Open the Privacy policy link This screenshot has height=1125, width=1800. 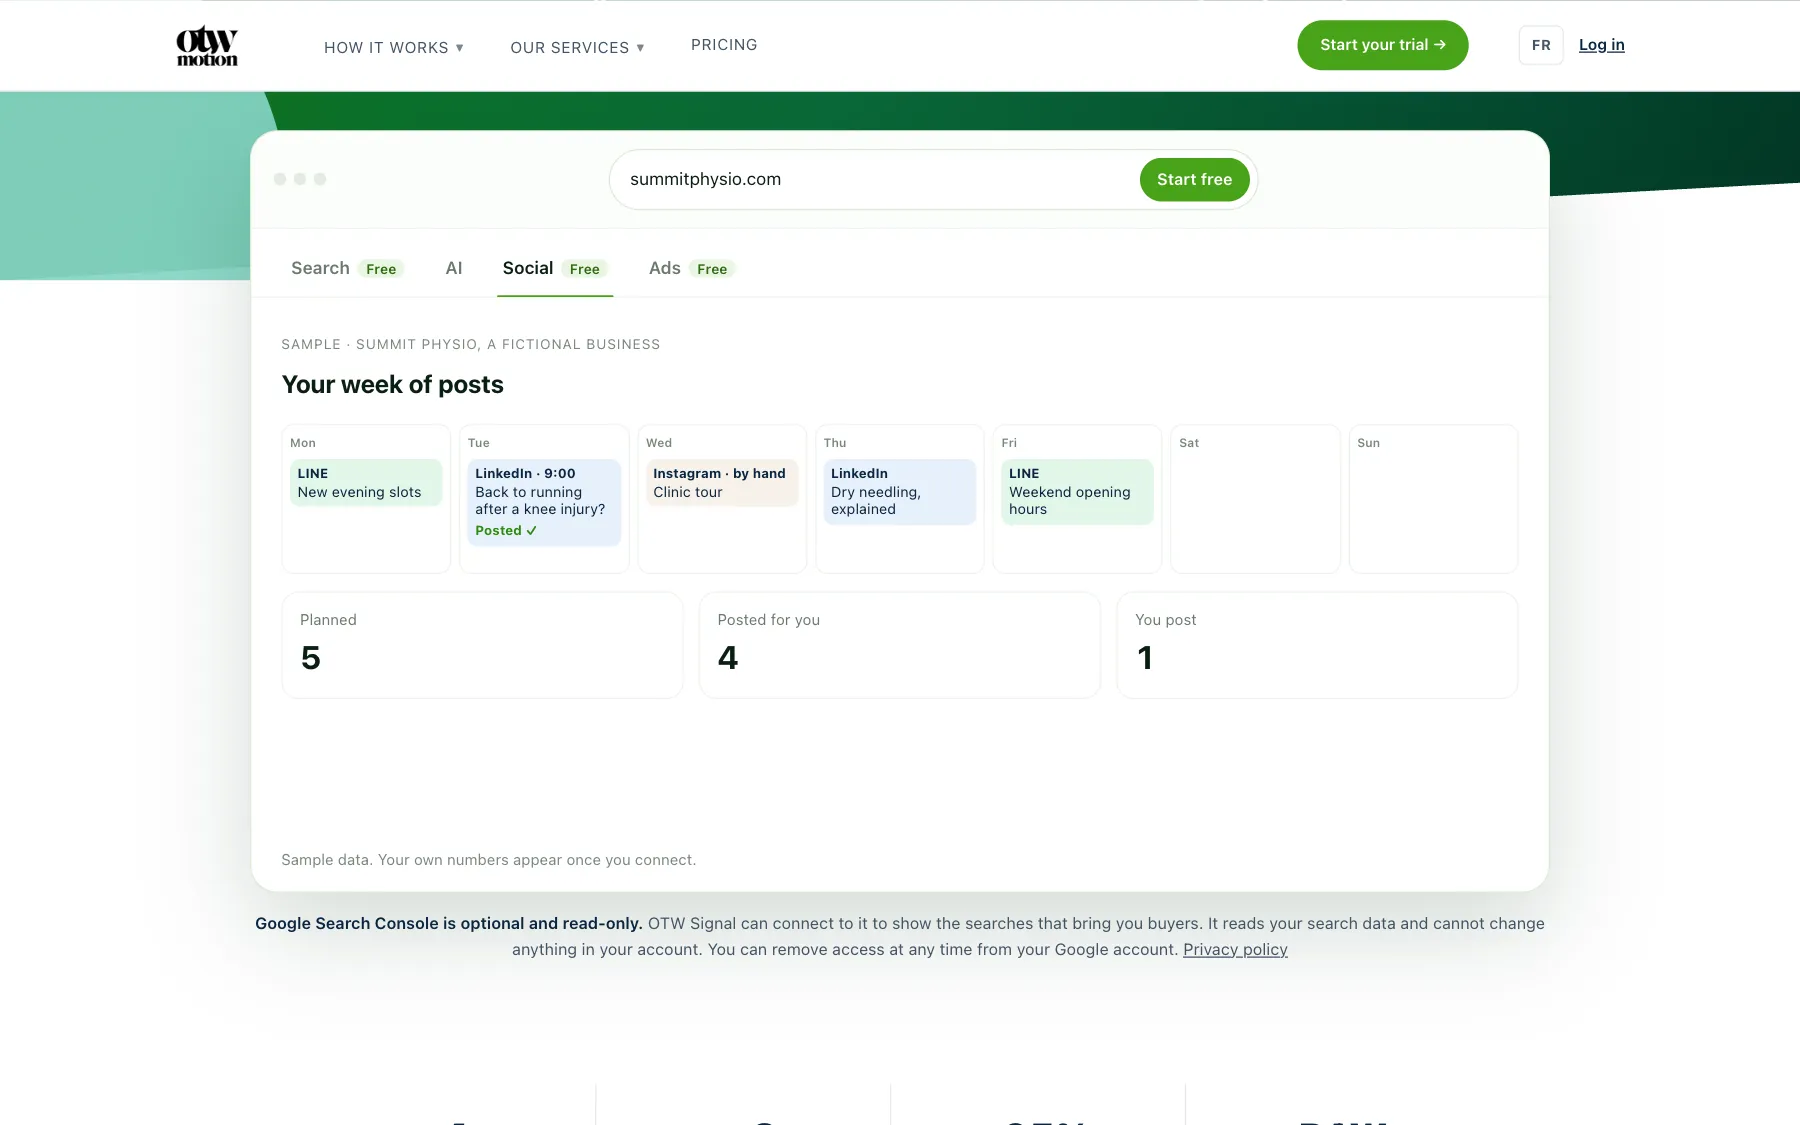coord(1235,949)
